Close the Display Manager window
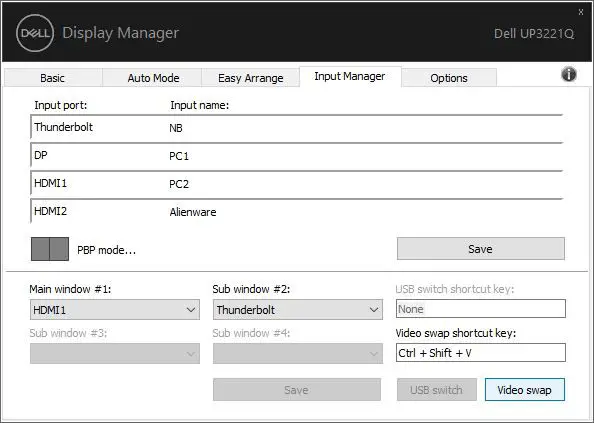 click(581, 12)
